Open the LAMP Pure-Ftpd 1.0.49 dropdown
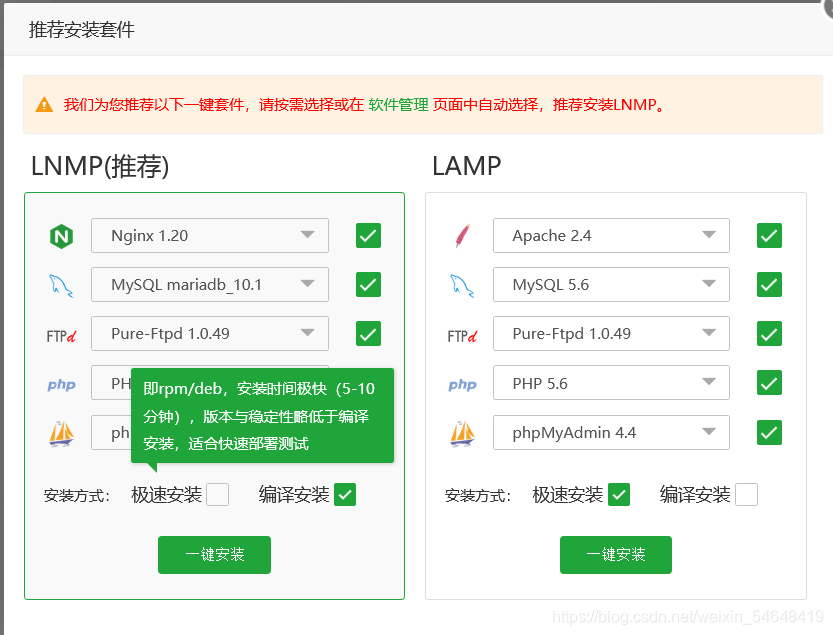 click(x=611, y=334)
